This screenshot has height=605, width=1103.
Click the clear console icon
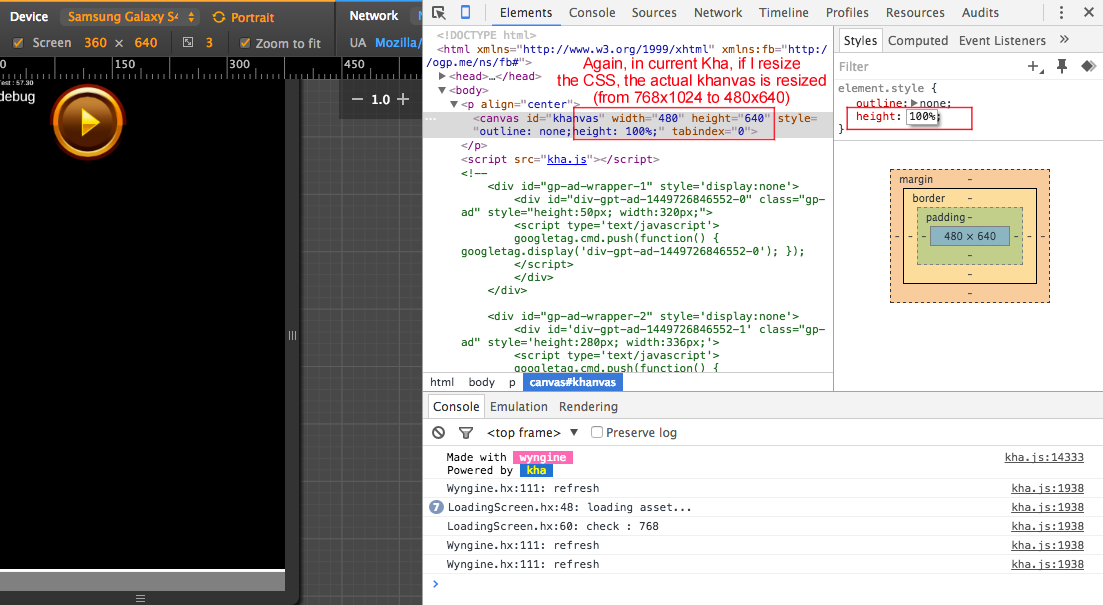click(438, 432)
